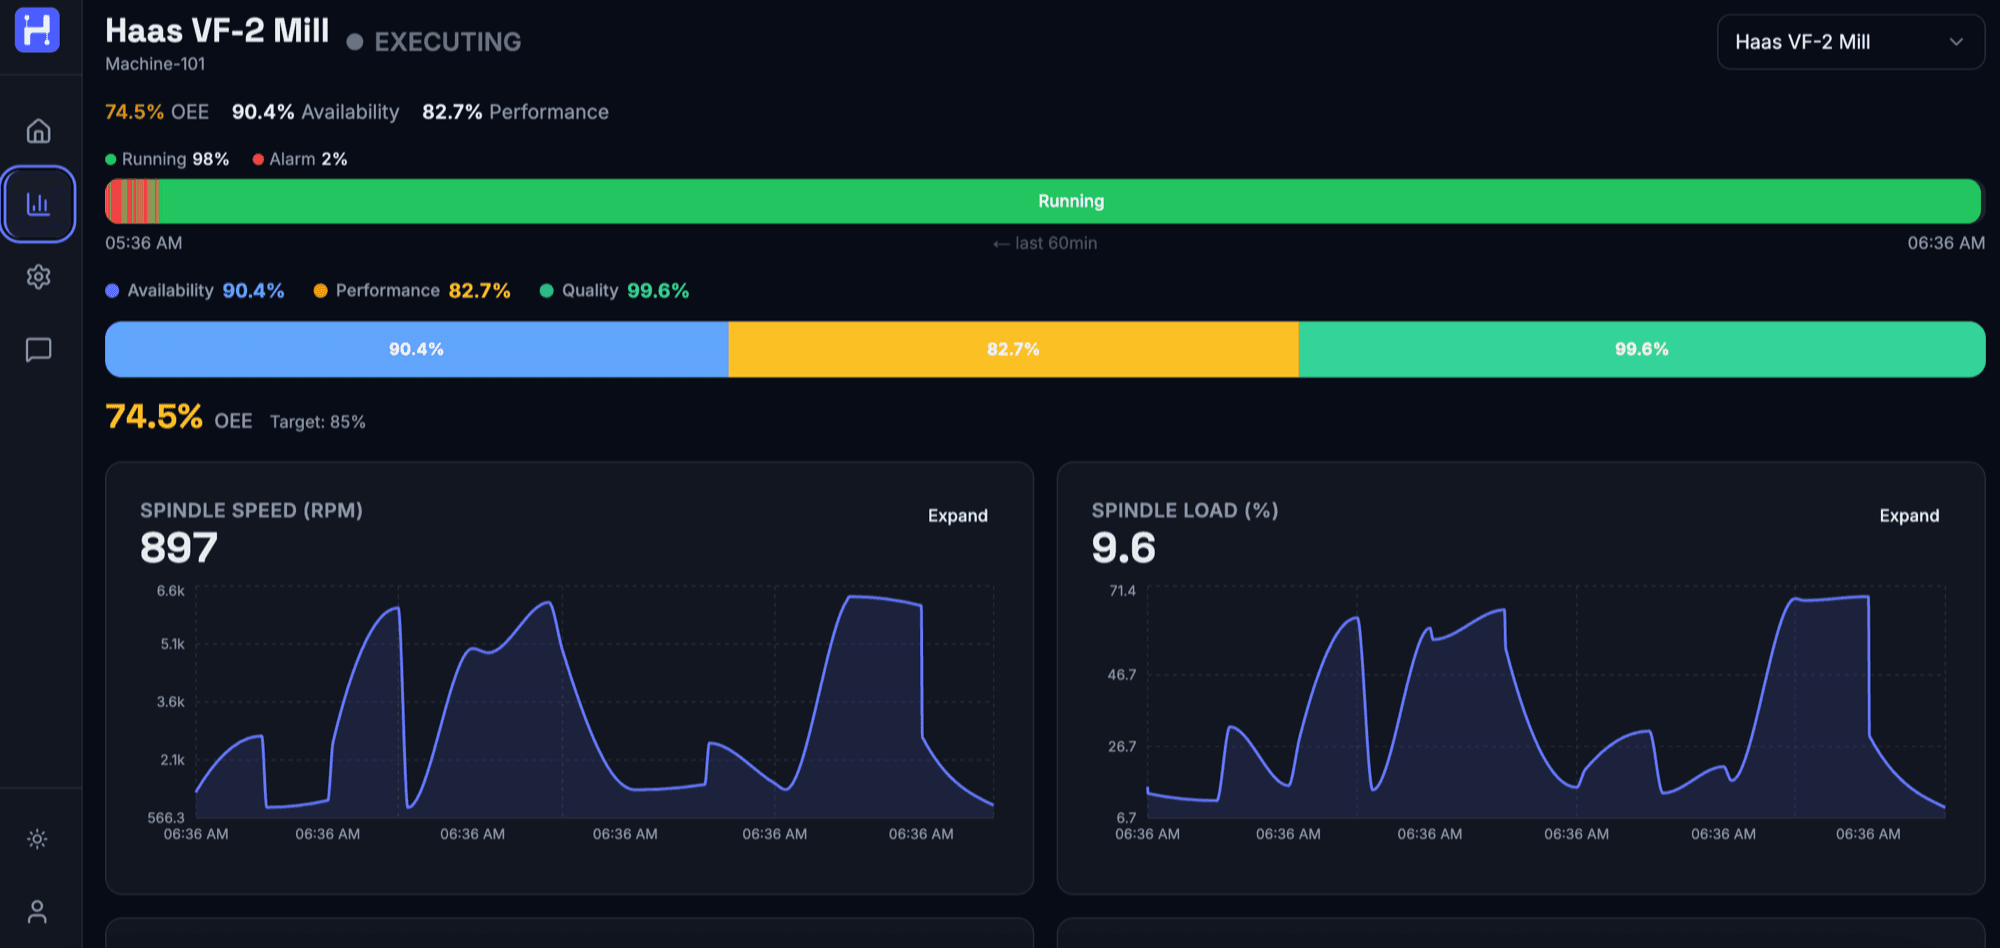The width and height of the screenshot is (2000, 948).
Task: Open the Home page in sidebar
Action: point(38,131)
